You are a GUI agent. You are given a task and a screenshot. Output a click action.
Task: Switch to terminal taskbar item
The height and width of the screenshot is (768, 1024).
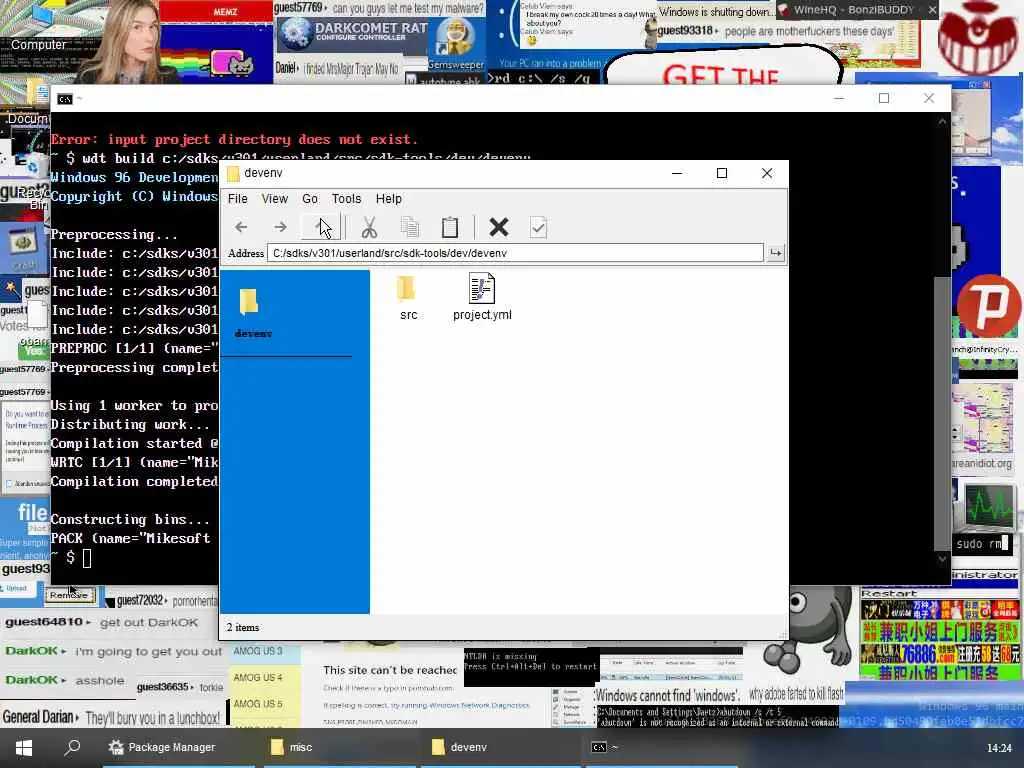click(660, 747)
